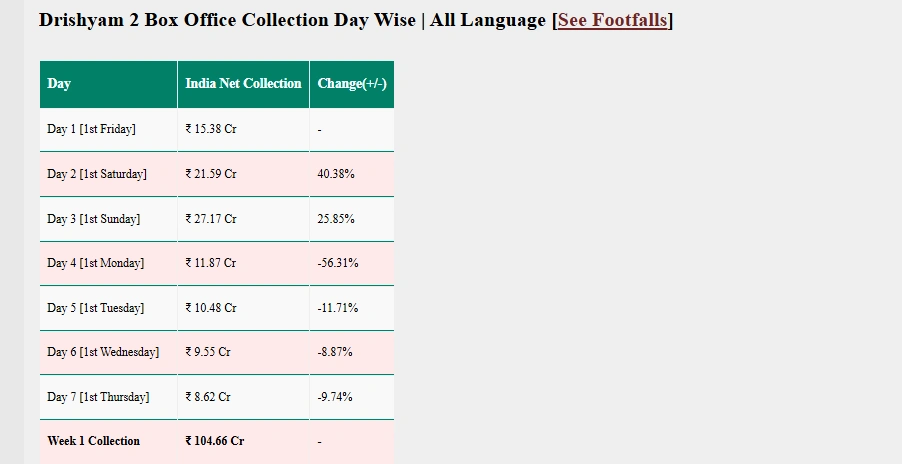Click the Change(+/-) column header

(352, 84)
